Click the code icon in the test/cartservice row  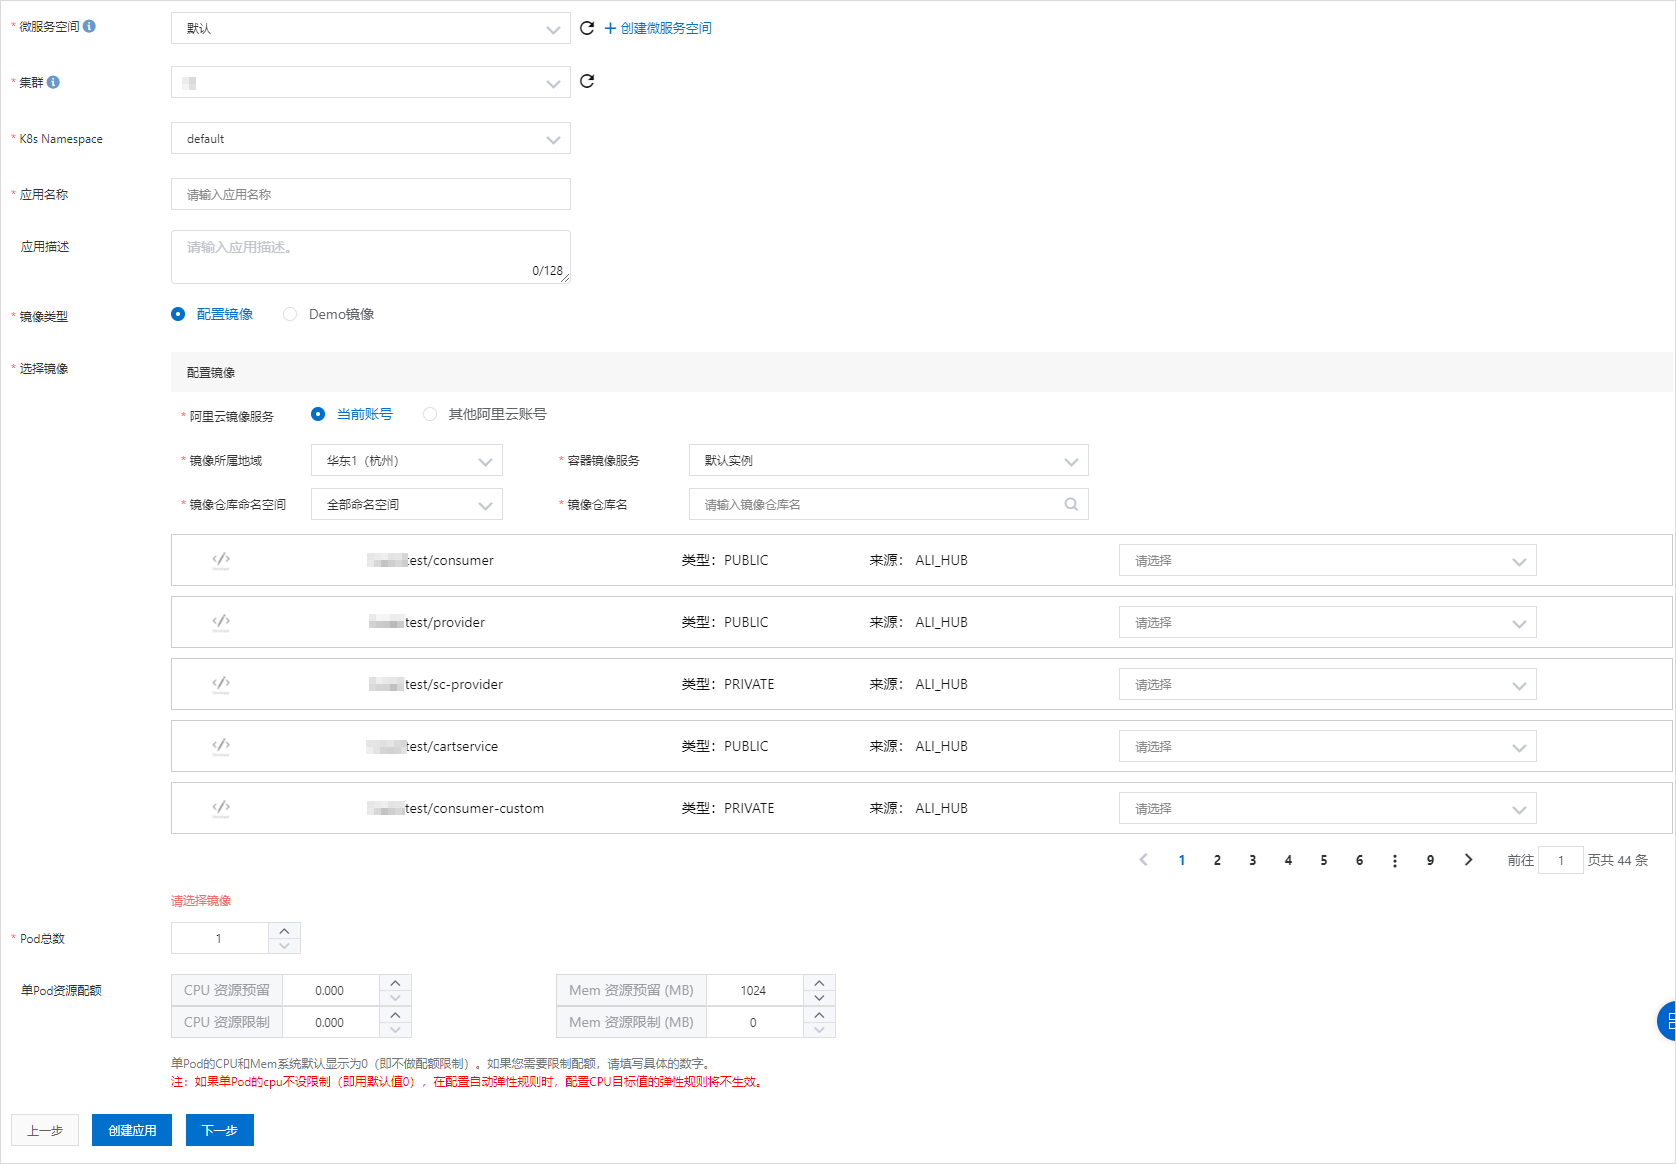(x=221, y=746)
